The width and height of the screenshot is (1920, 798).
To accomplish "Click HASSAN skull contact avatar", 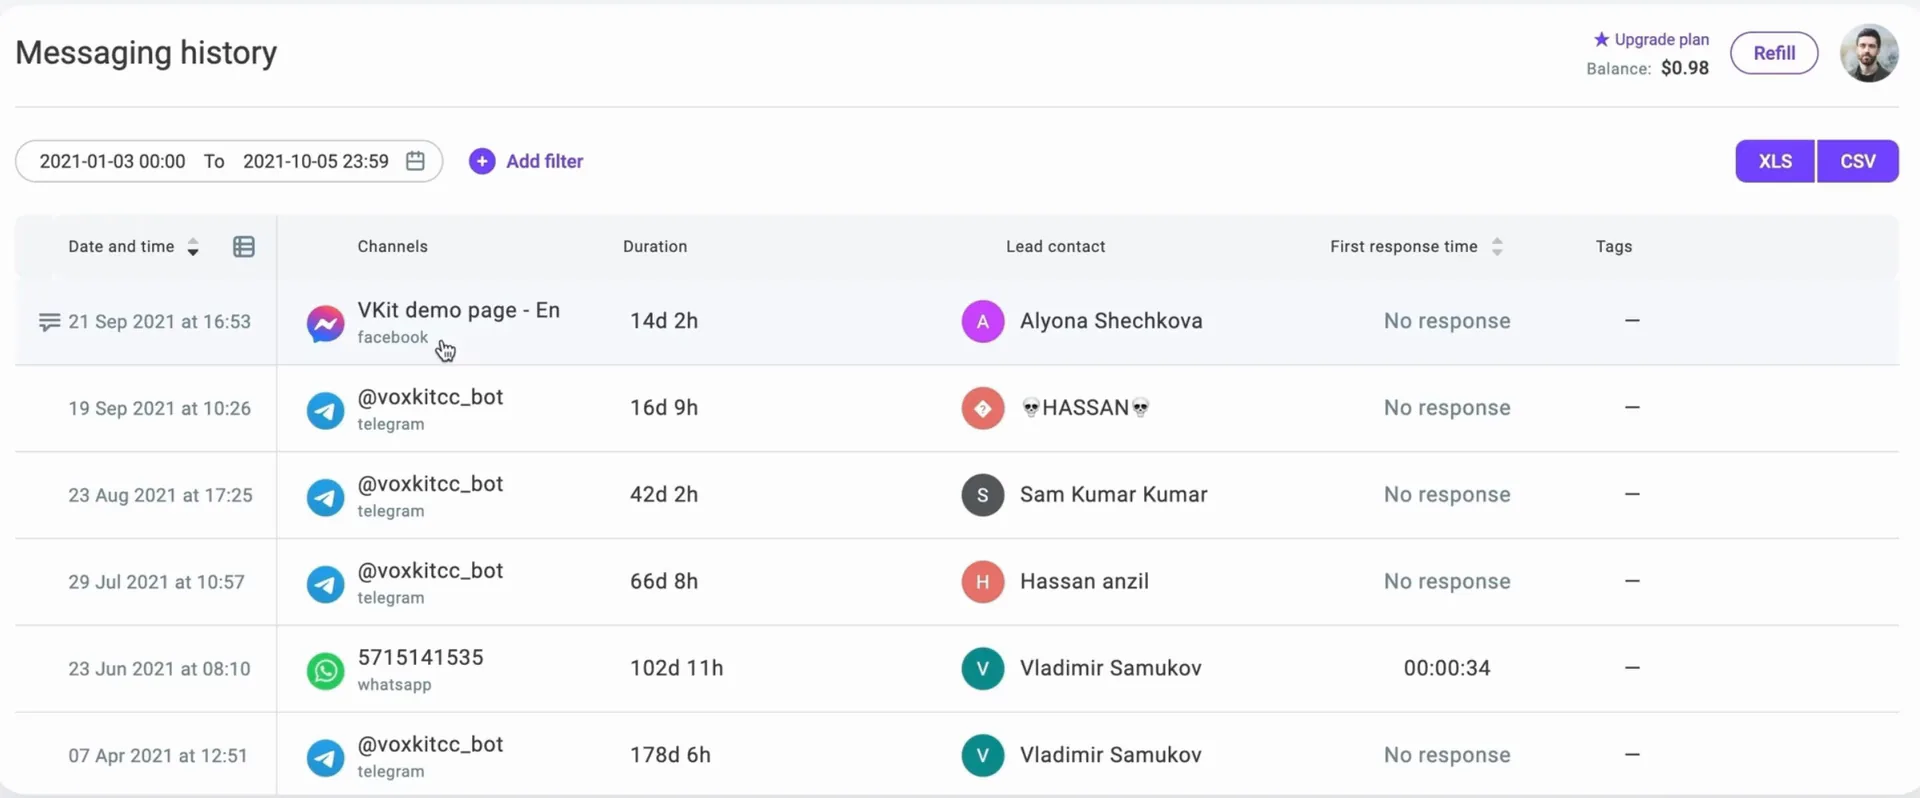I will tap(983, 408).
